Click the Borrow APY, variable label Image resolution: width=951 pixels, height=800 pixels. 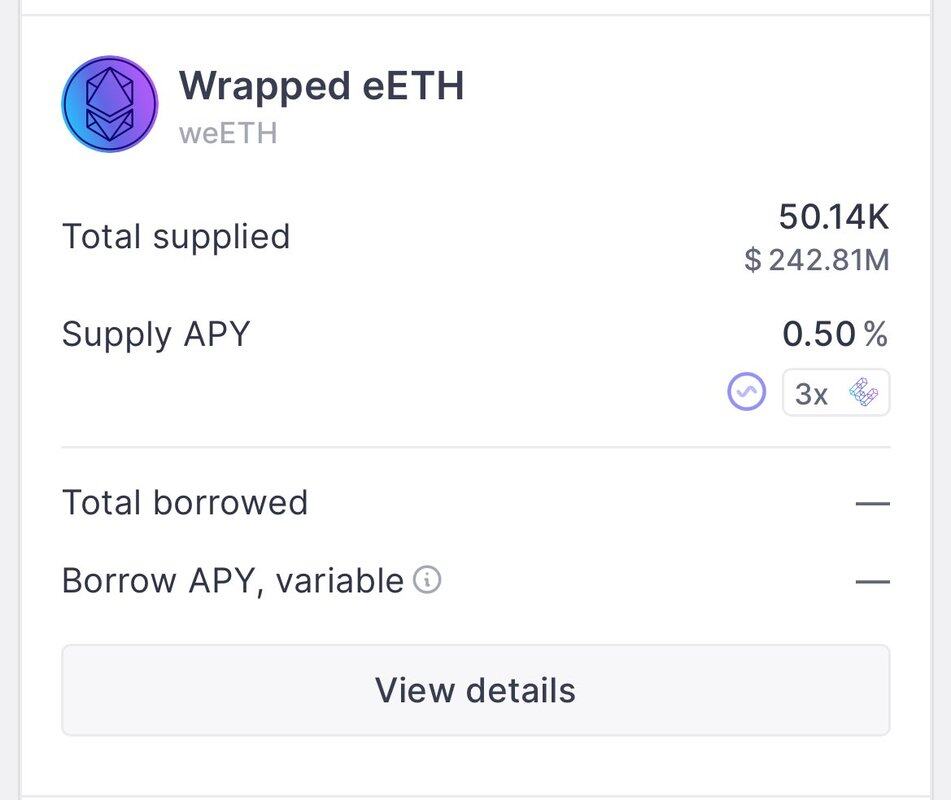click(x=233, y=580)
